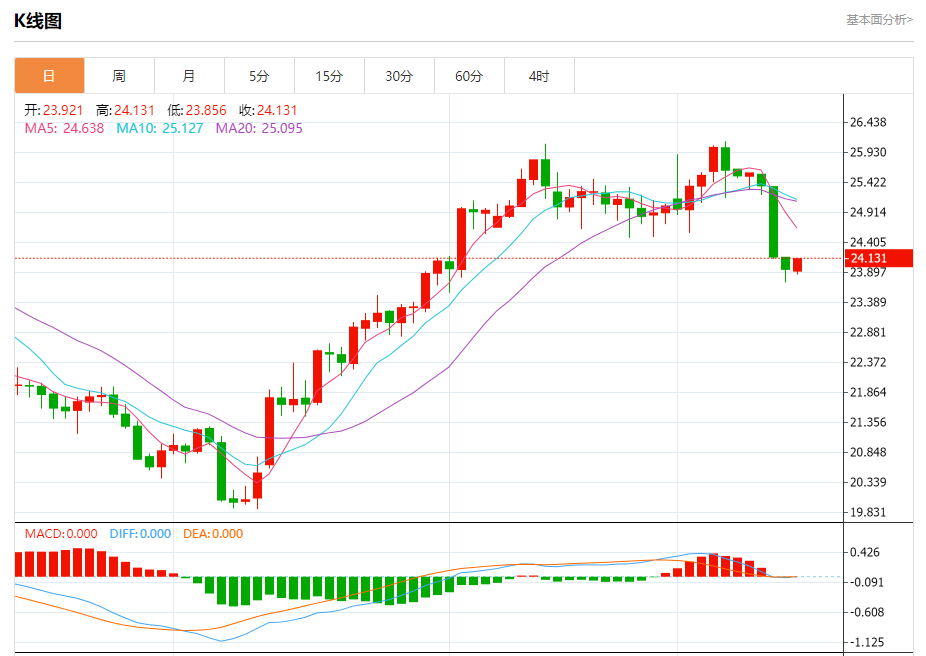The height and width of the screenshot is (656, 926).
Task: Open the 30分 interval tab
Action: coord(399,76)
